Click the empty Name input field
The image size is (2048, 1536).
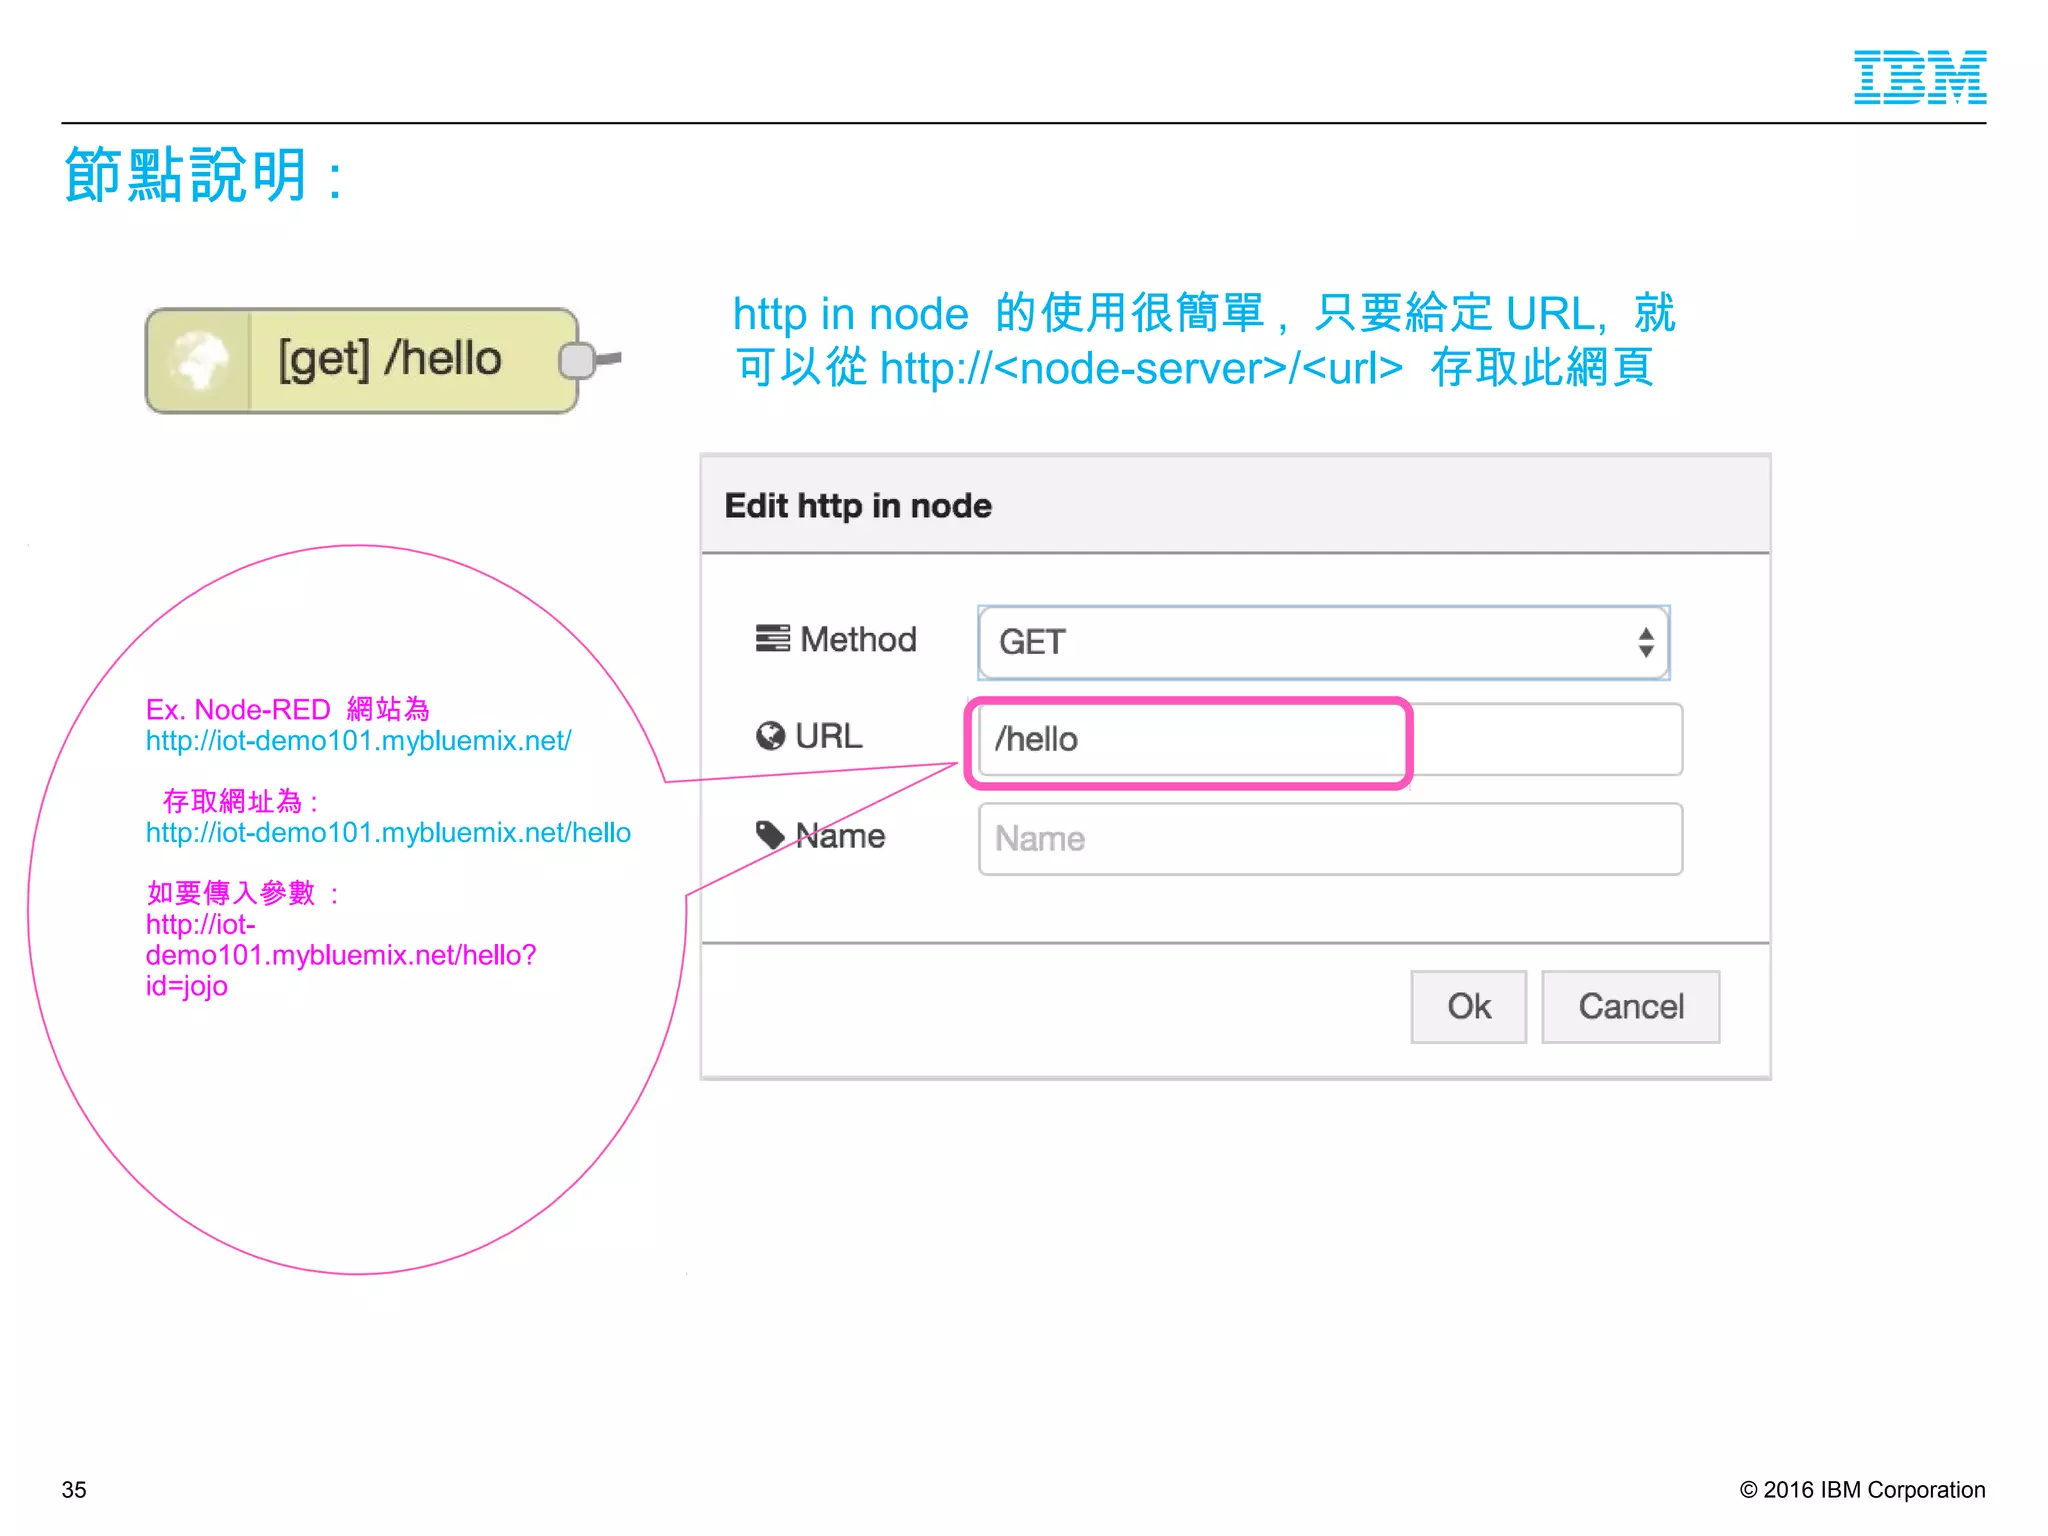click(x=1330, y=839)
